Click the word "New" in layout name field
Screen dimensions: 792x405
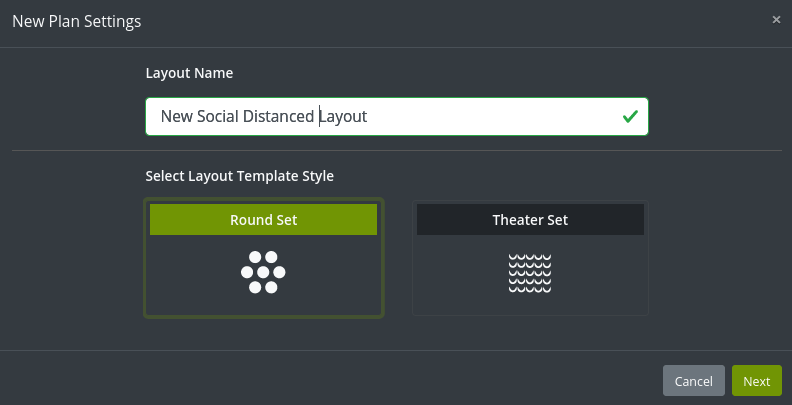point(177,117)
